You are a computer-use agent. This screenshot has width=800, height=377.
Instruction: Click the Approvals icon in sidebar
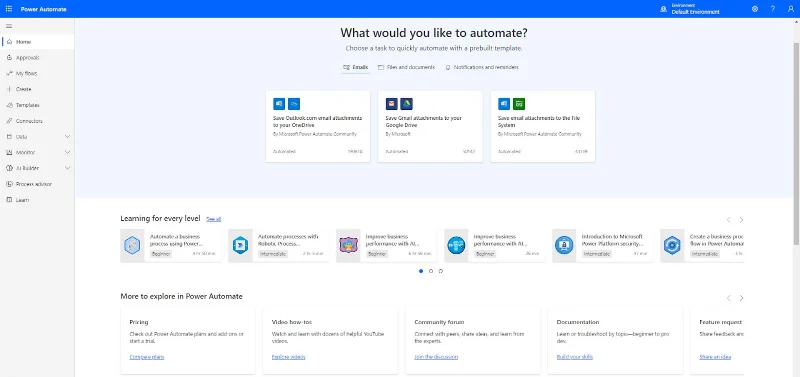pos(10,58)
